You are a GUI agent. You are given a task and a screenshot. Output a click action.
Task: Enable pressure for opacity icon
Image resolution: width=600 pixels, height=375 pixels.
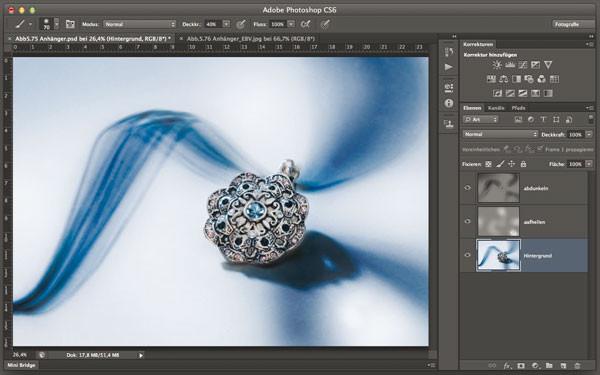click(x=240, y=24)
